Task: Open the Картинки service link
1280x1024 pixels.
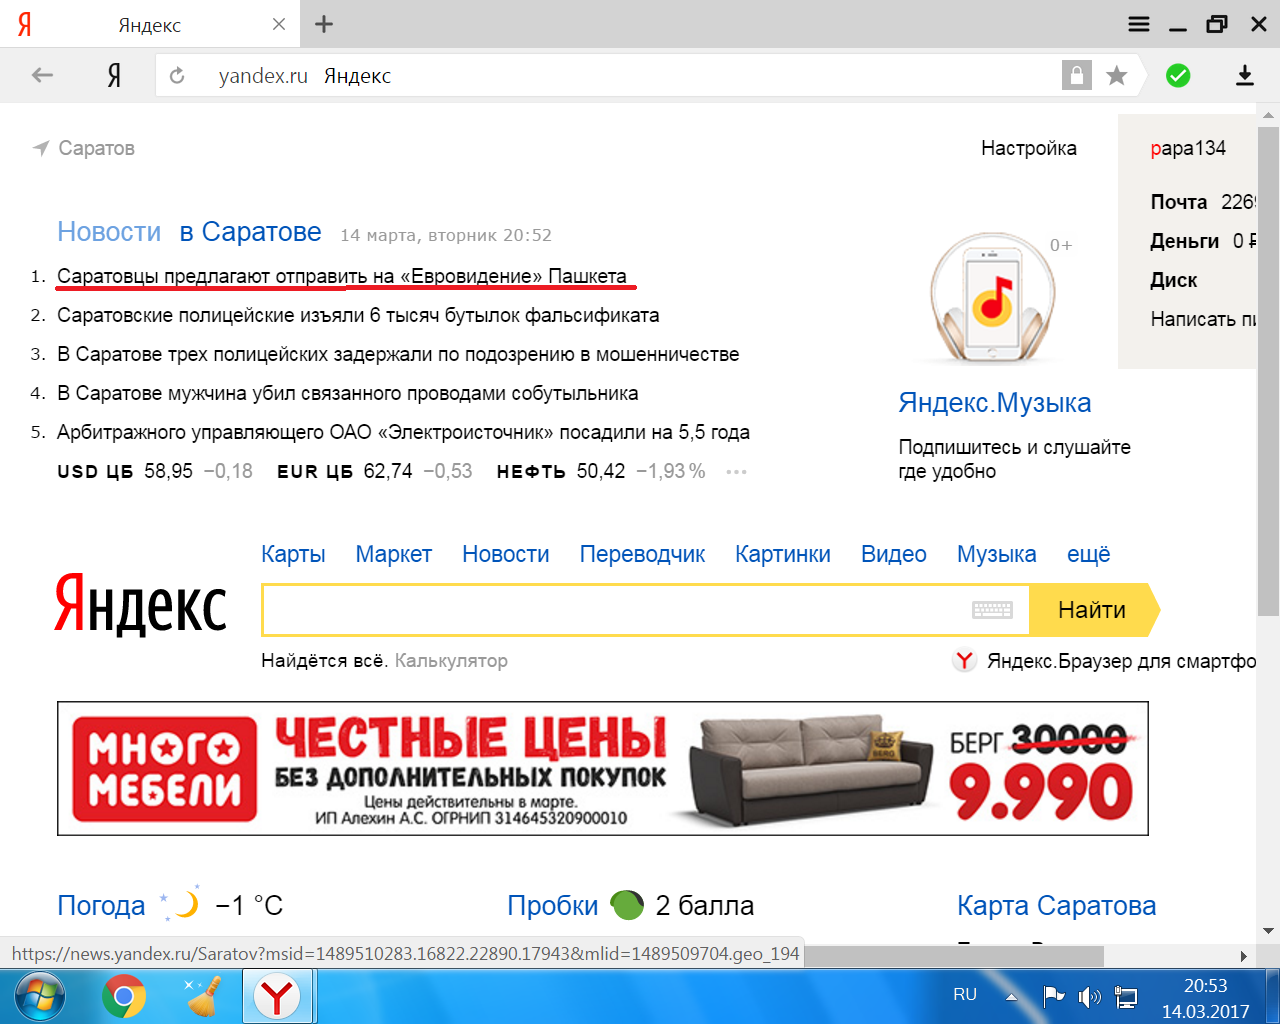Action: [x=783, y=554]
